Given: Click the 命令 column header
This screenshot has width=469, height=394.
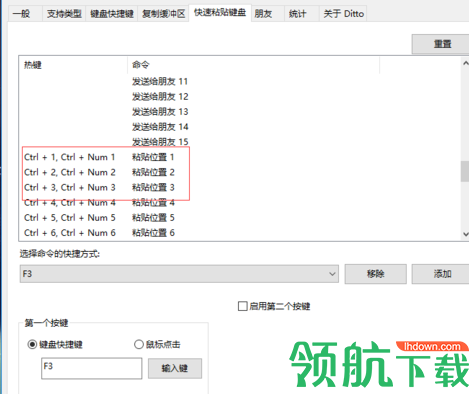Looking at the screenshot, I should click(253, 65).
